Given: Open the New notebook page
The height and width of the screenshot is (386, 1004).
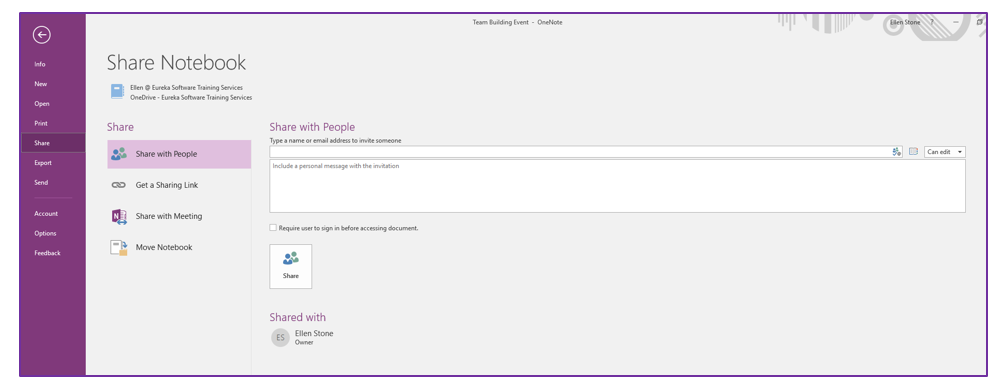Looking at the screenshot, I should tap(40, 84).
